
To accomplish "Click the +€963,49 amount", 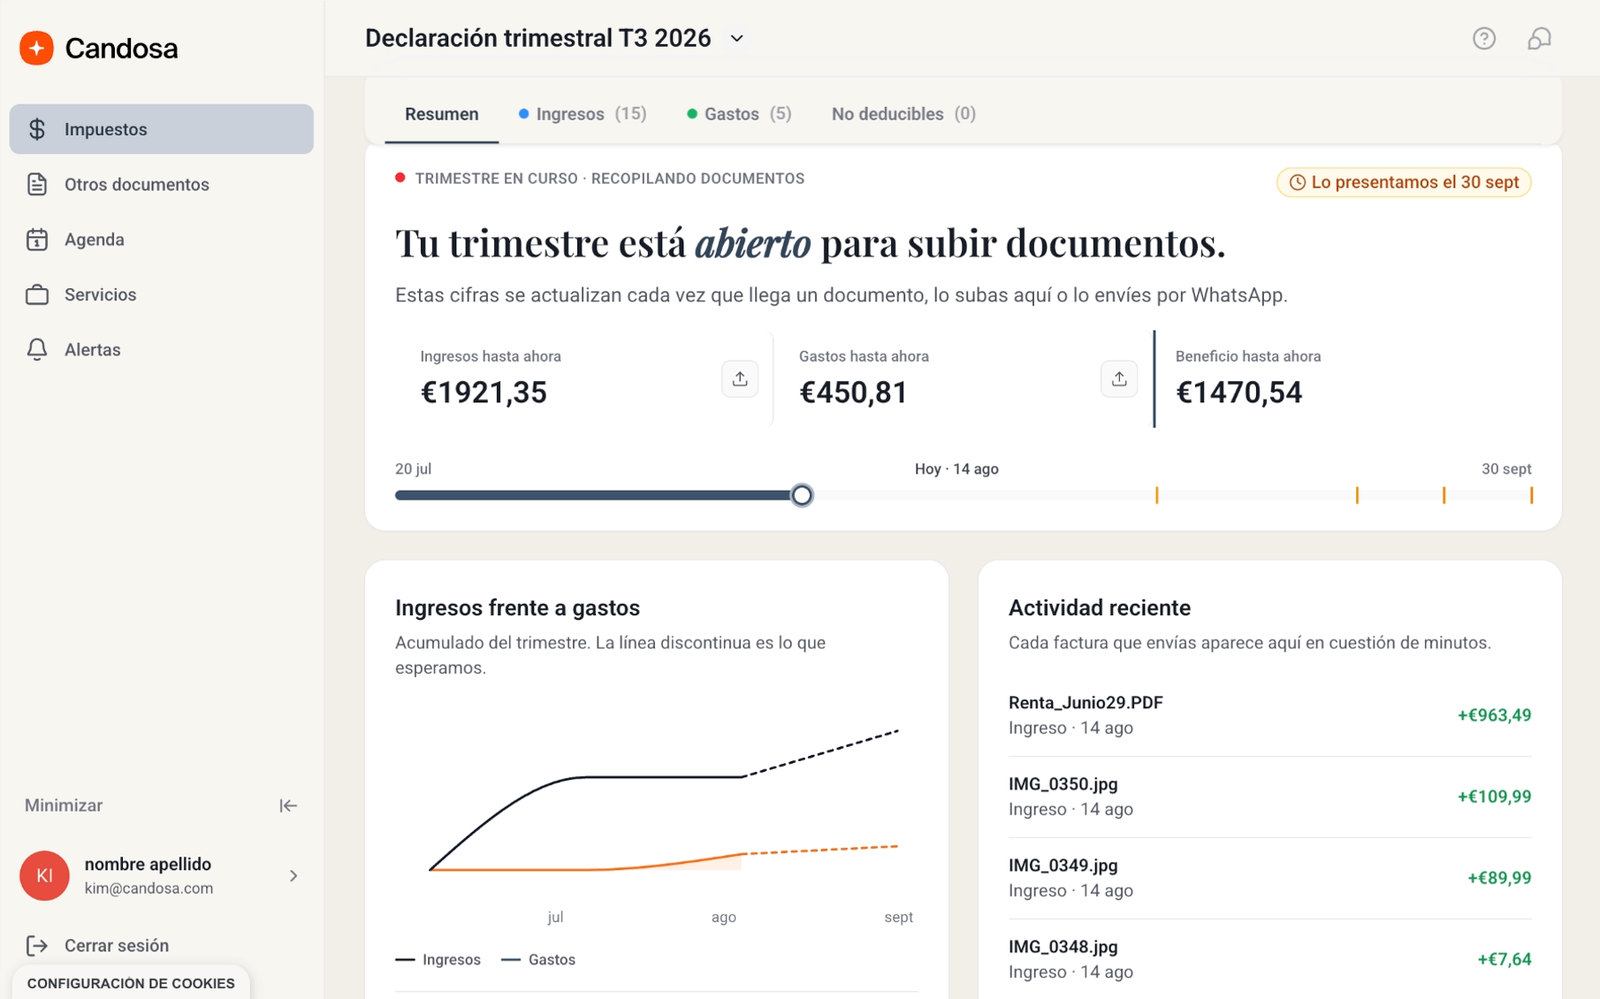I will tap(1494, 715).
